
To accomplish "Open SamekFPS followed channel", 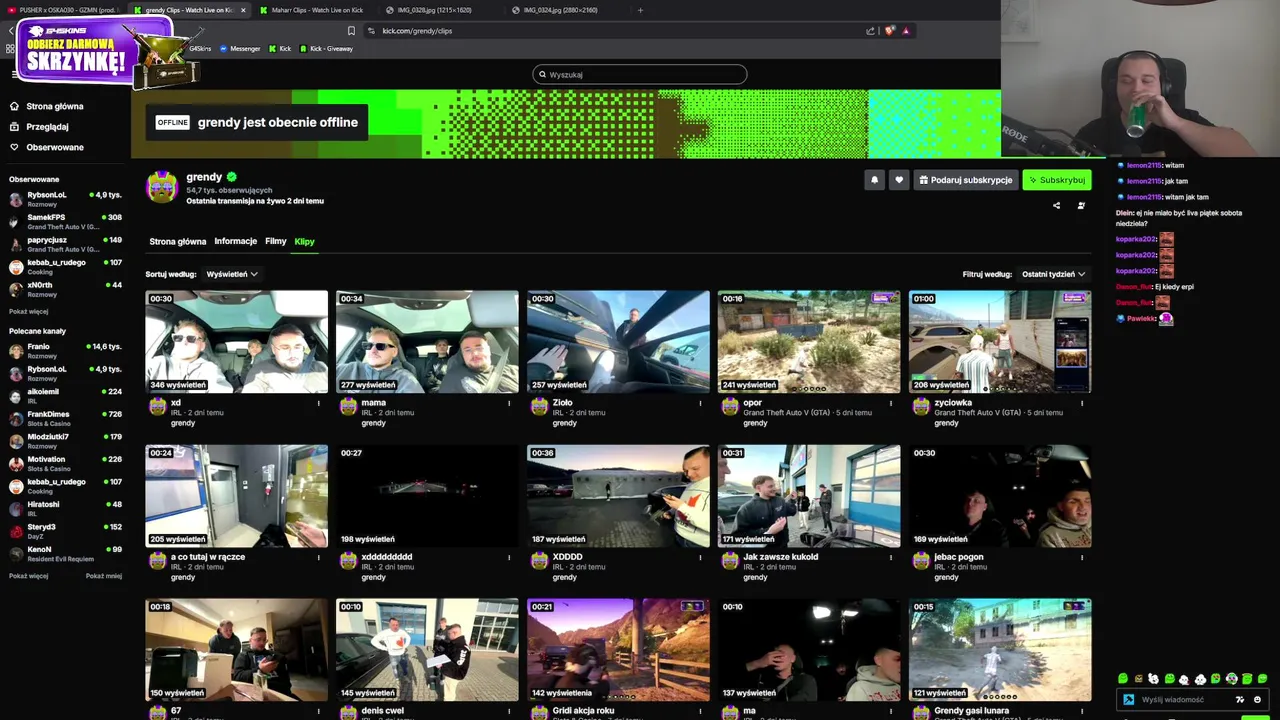I will 65,221.
